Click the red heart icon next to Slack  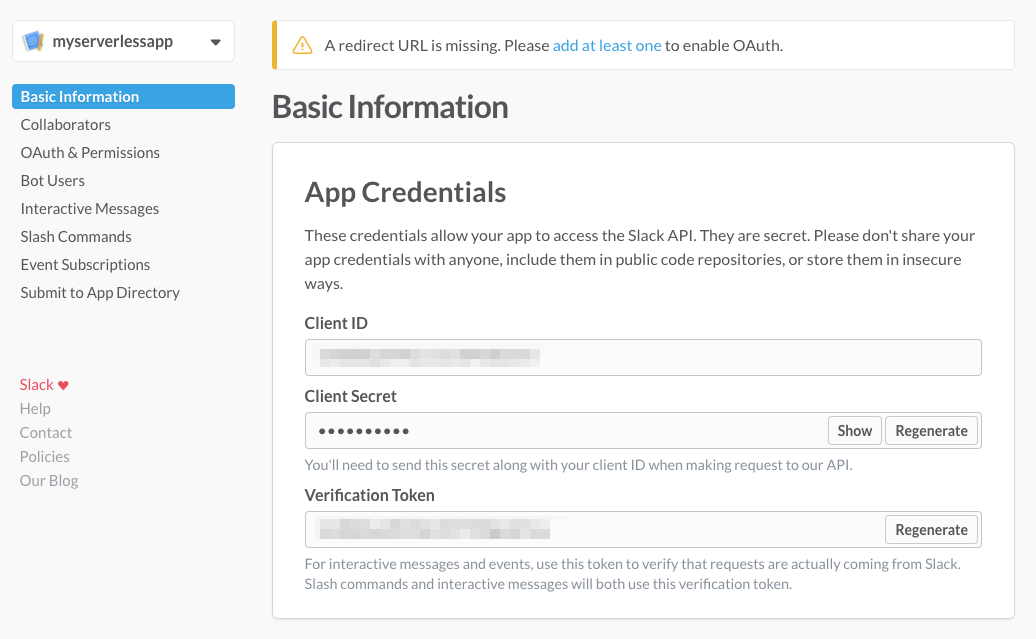pyautogui.click(x=63, y=385)
